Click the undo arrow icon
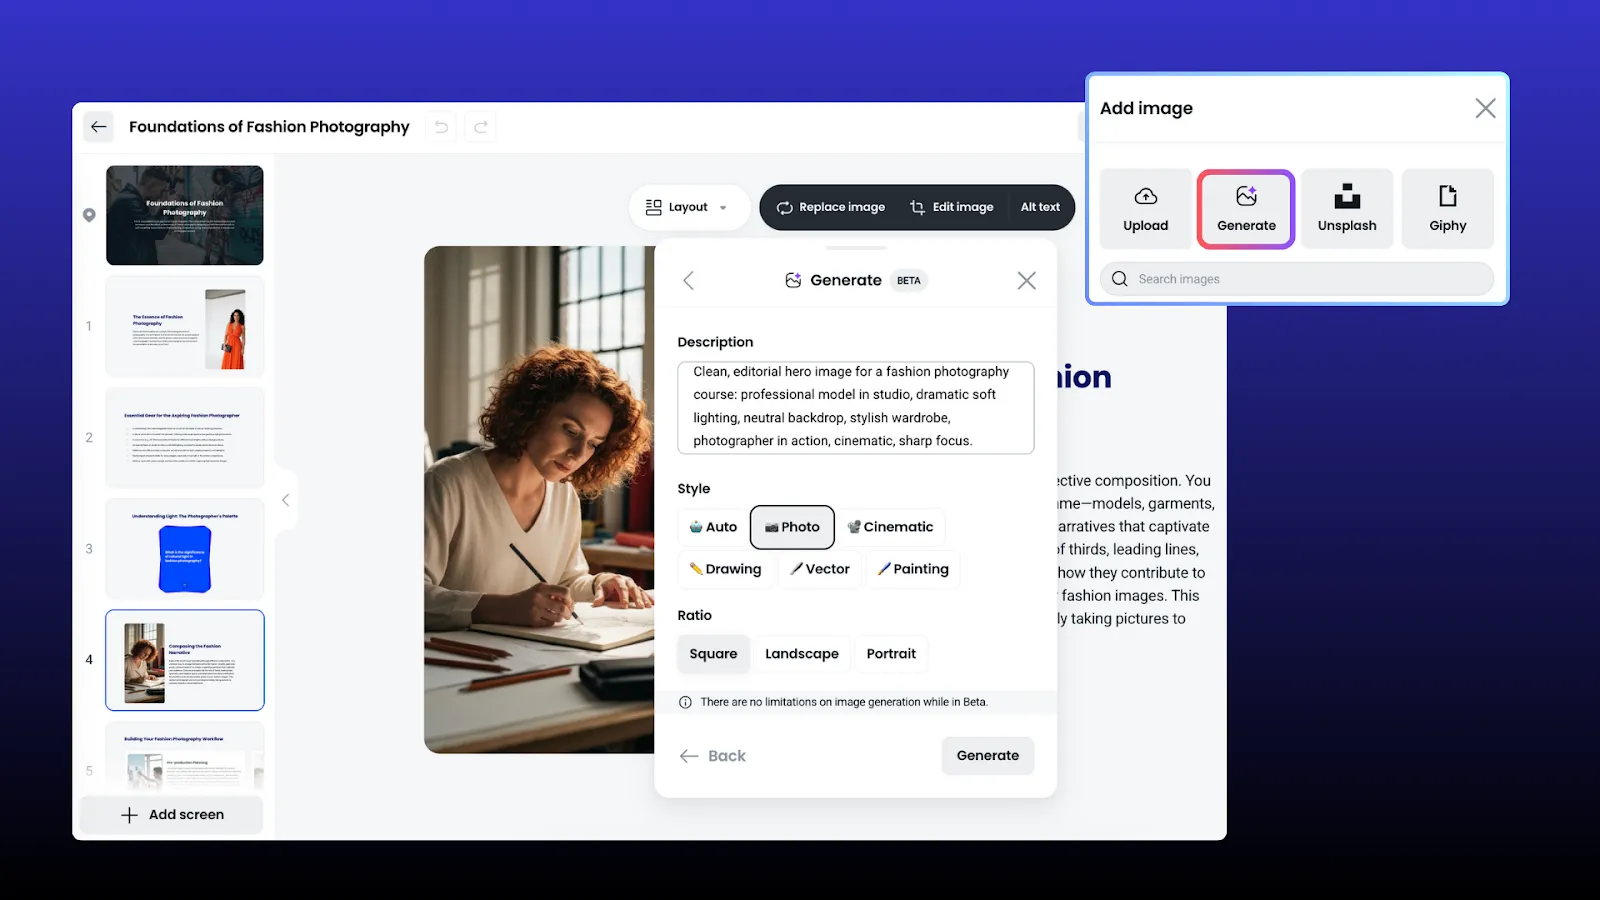Image resolution: width=1600 pixels, height=900 pixels. coord(441,127)
